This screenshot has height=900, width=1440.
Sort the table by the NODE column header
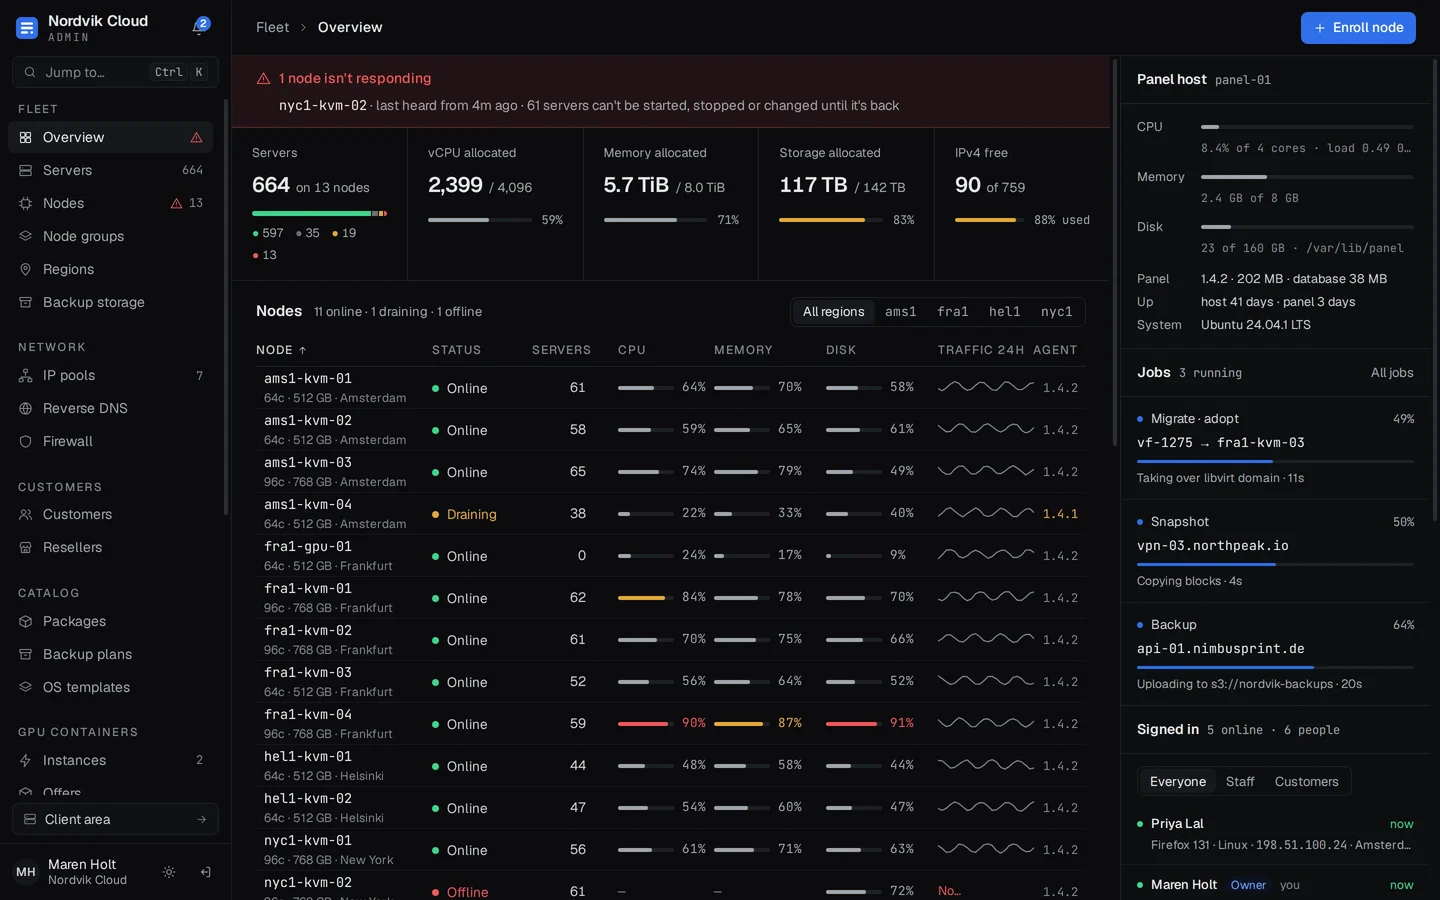tap(281, 350)
